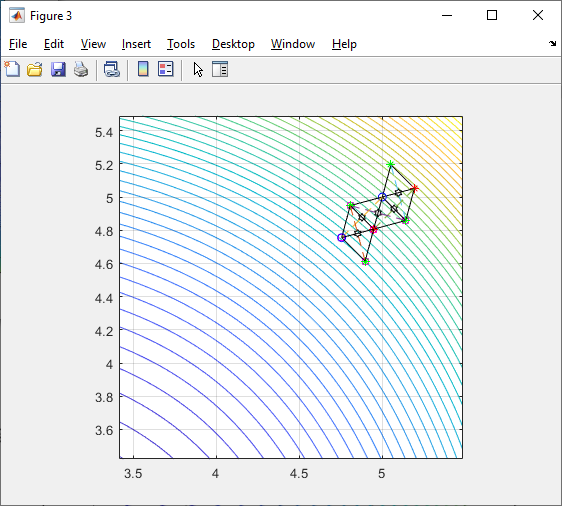This screenshot has width=562, height=506.
Task: Click the red star marker near 5.05
Action: coord(415,188)
